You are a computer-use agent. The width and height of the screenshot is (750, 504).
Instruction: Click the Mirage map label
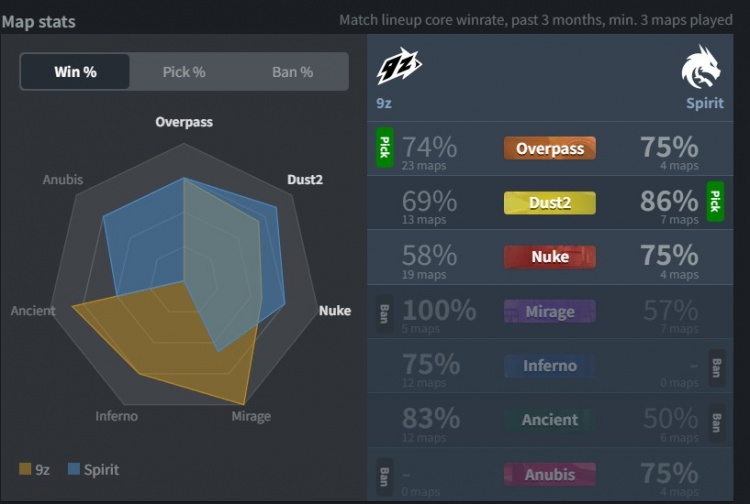(x=549, y=311)
